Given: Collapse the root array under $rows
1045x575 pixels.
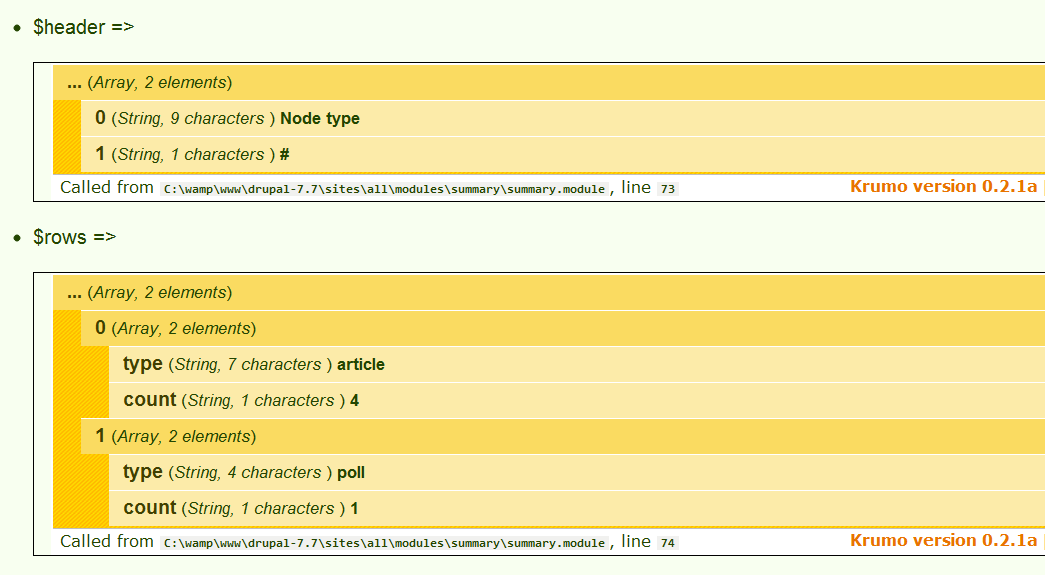Looking at the screenshot, I should tap(150, 293).
